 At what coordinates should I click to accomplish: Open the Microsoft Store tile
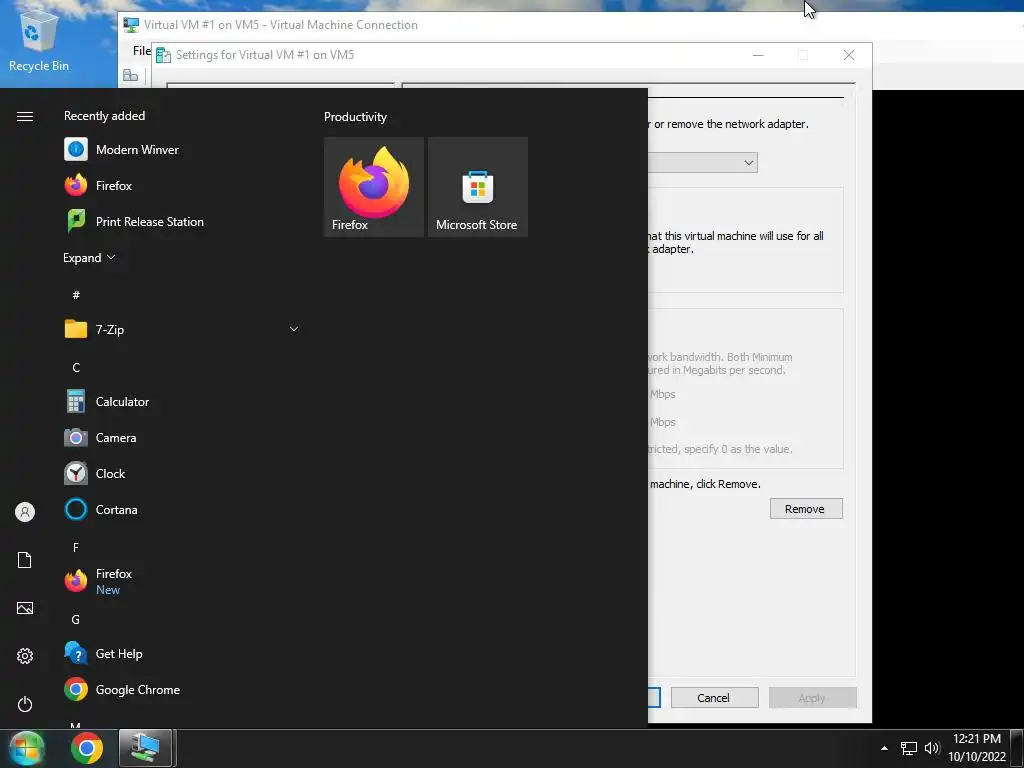pos(477,187)
